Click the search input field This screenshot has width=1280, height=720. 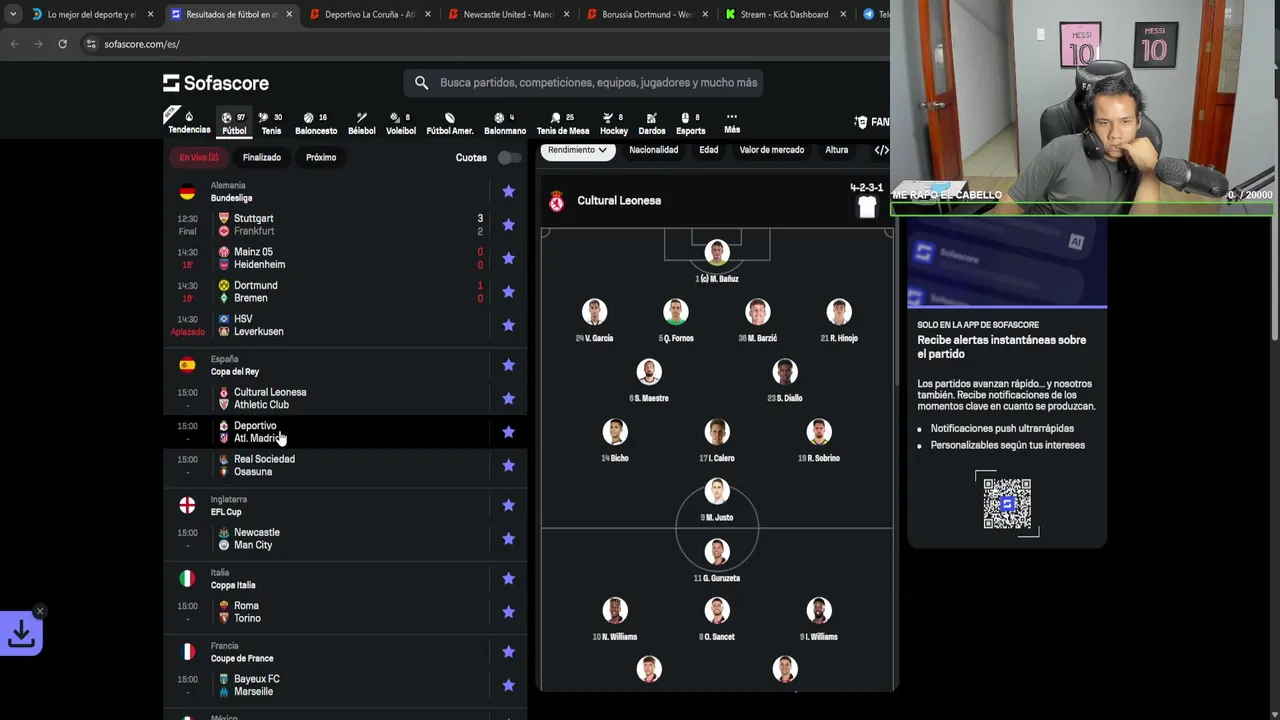[584, 83]
